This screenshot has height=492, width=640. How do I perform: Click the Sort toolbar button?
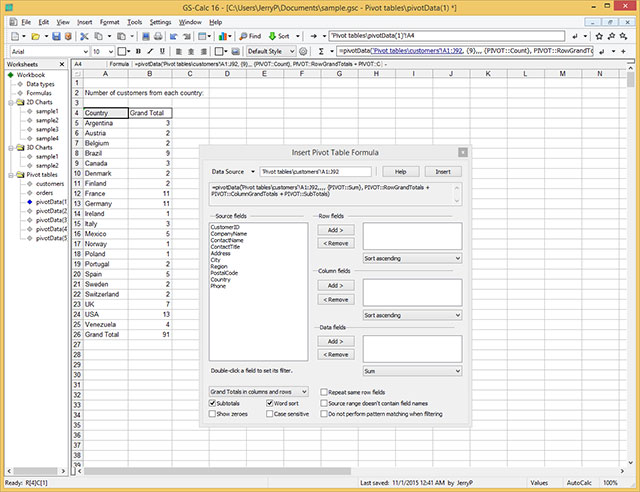[x=277, y=35]
